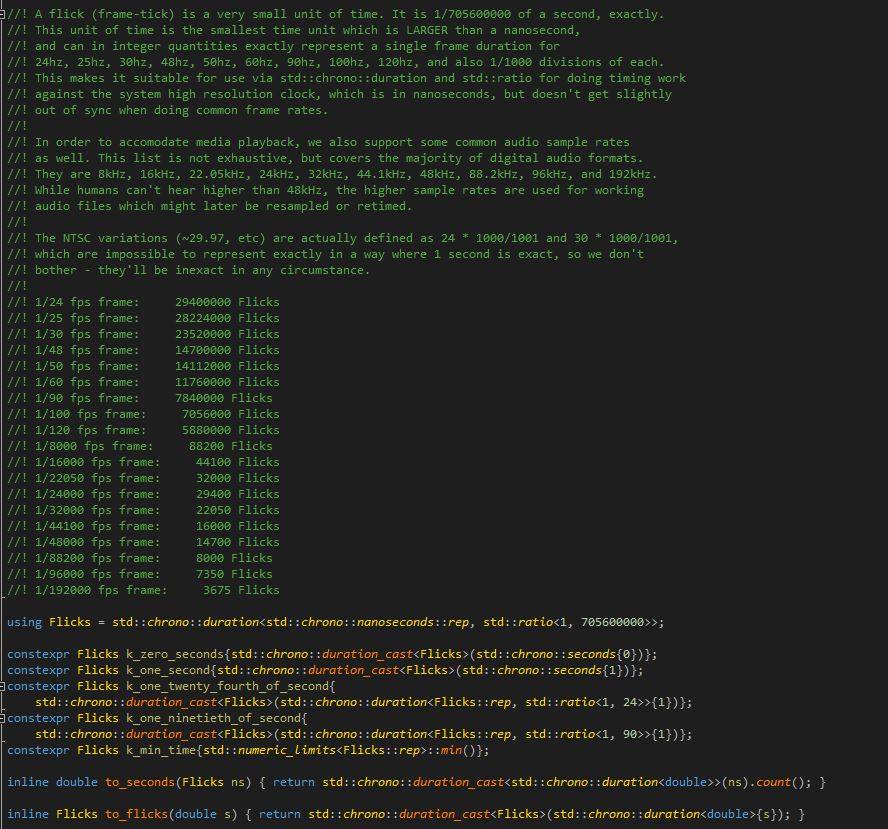Collapse the k_one_ninetieth_of_second definition fold
This screenshot has width=888, height=829.
click(2, 719)
